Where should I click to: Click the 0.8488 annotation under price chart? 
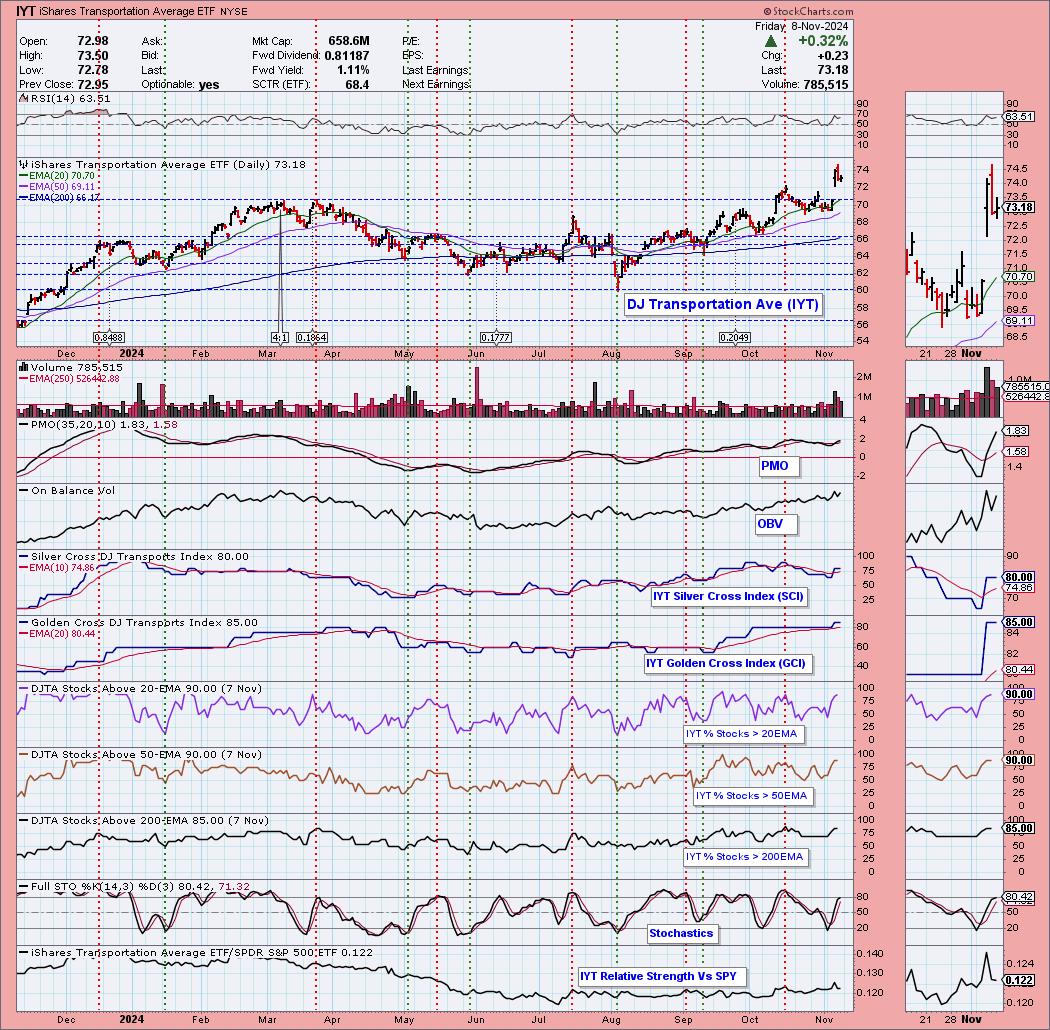coord(108,337)
